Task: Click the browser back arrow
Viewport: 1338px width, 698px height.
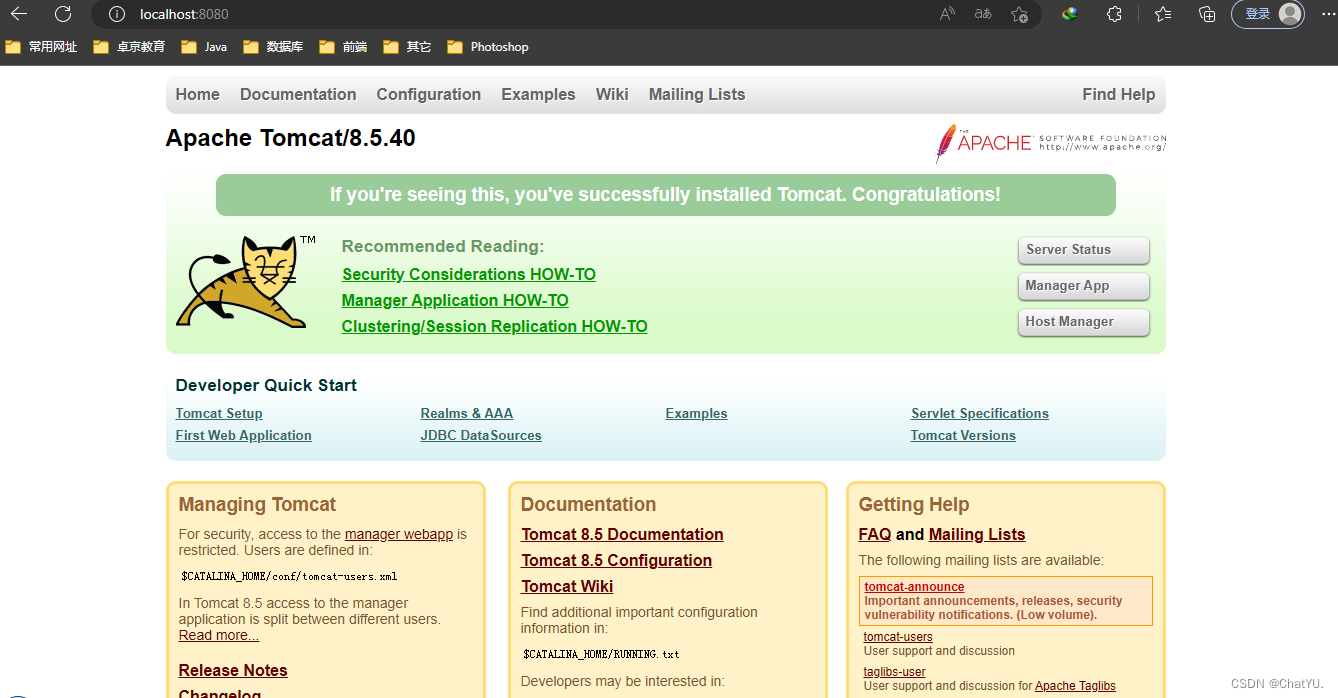Action: coord(18,14)
